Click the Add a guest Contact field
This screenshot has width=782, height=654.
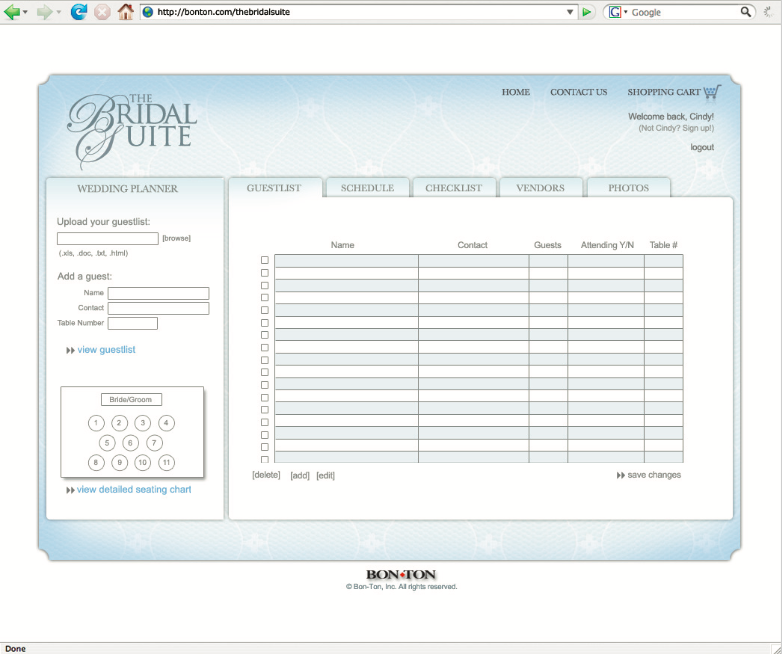tap(159, 308)
